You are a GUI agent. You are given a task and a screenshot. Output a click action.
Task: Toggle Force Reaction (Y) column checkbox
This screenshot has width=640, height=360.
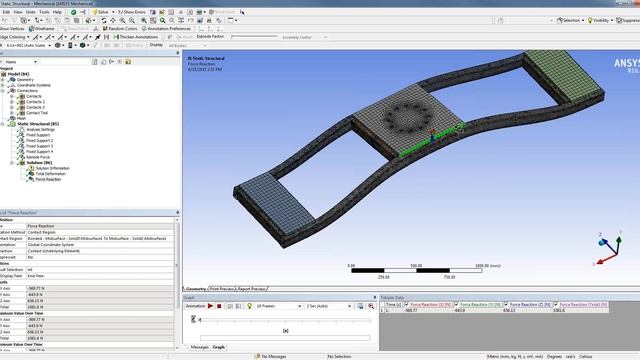click(x=456, y=304)
